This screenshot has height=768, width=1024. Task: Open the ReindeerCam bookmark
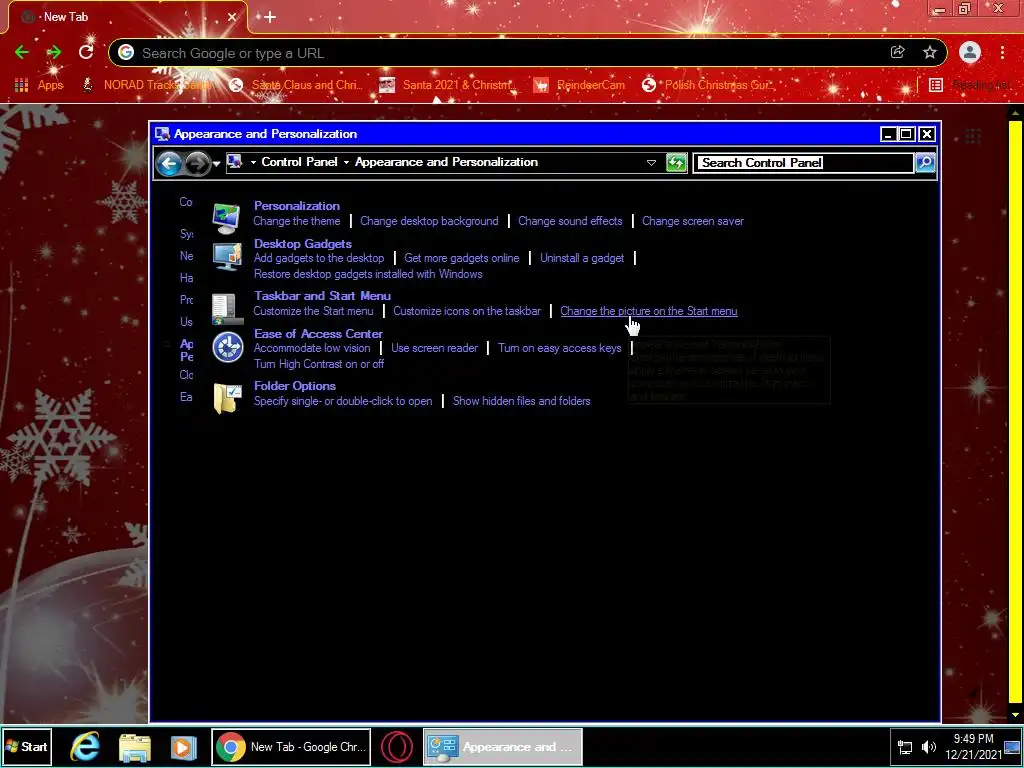pos(579,85)
